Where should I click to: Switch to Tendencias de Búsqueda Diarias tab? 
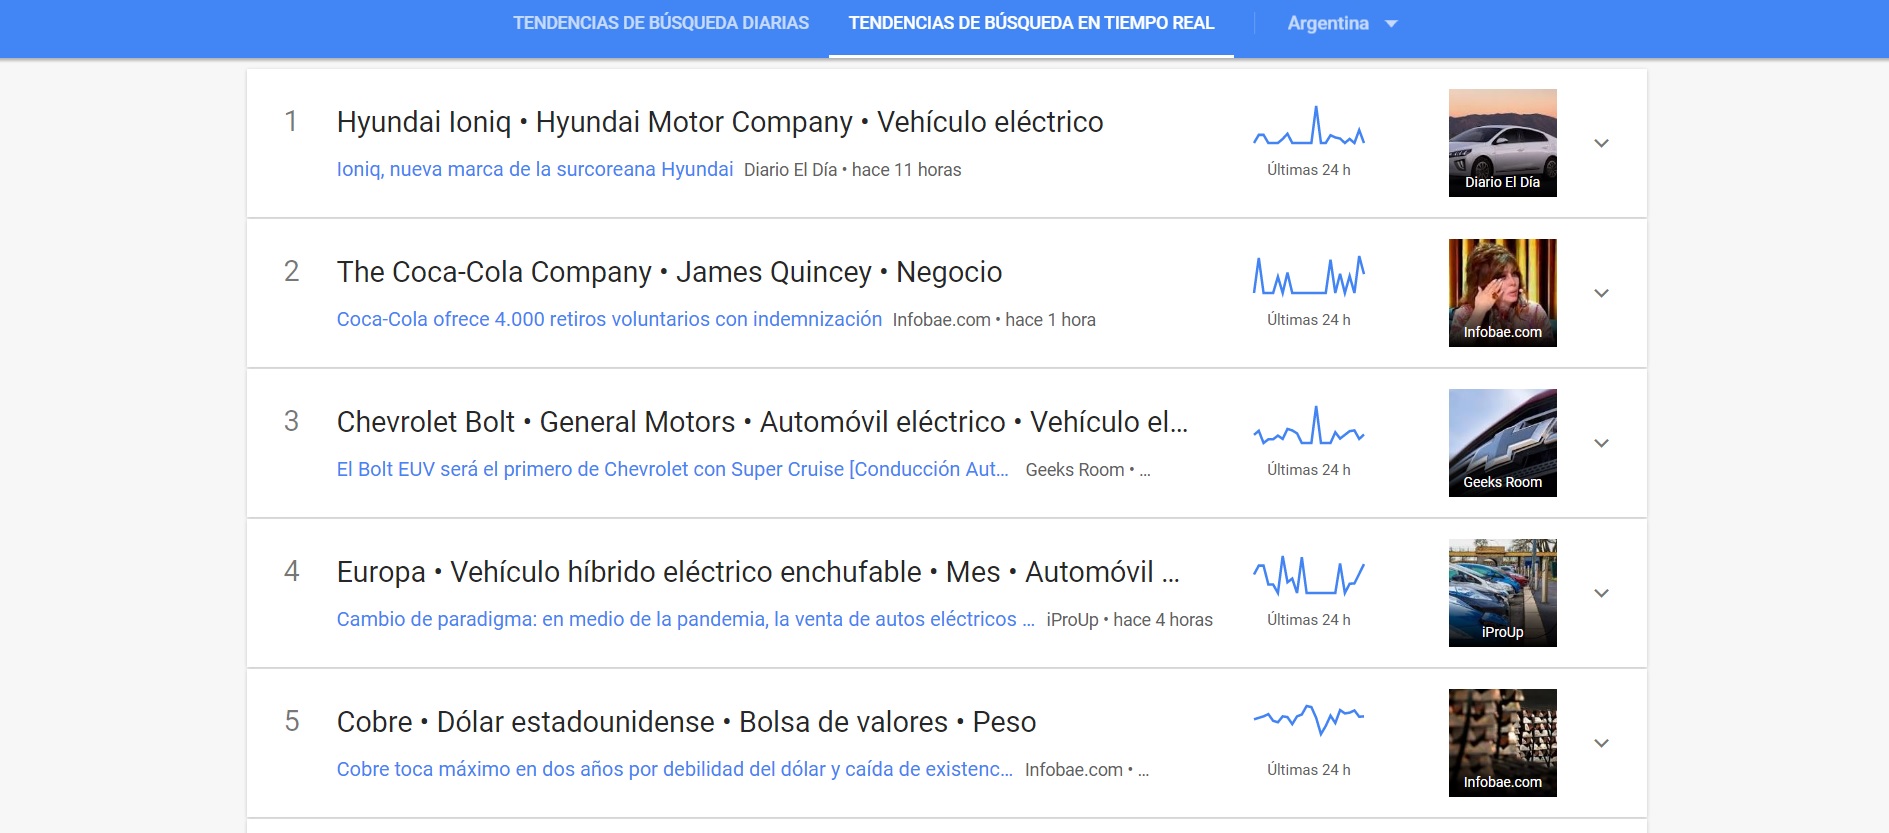point(661,23)
